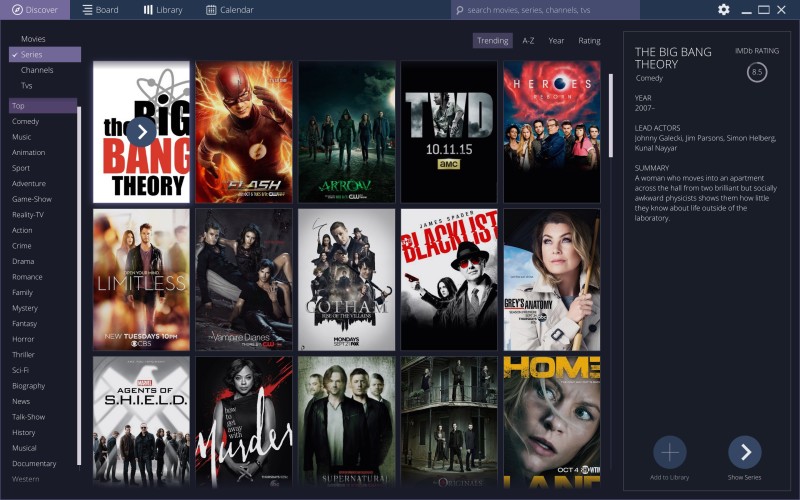The height and width of the screenshot is (500, 800).
Task: Filter by Comedy genre
Action: (x=26, y=121)
